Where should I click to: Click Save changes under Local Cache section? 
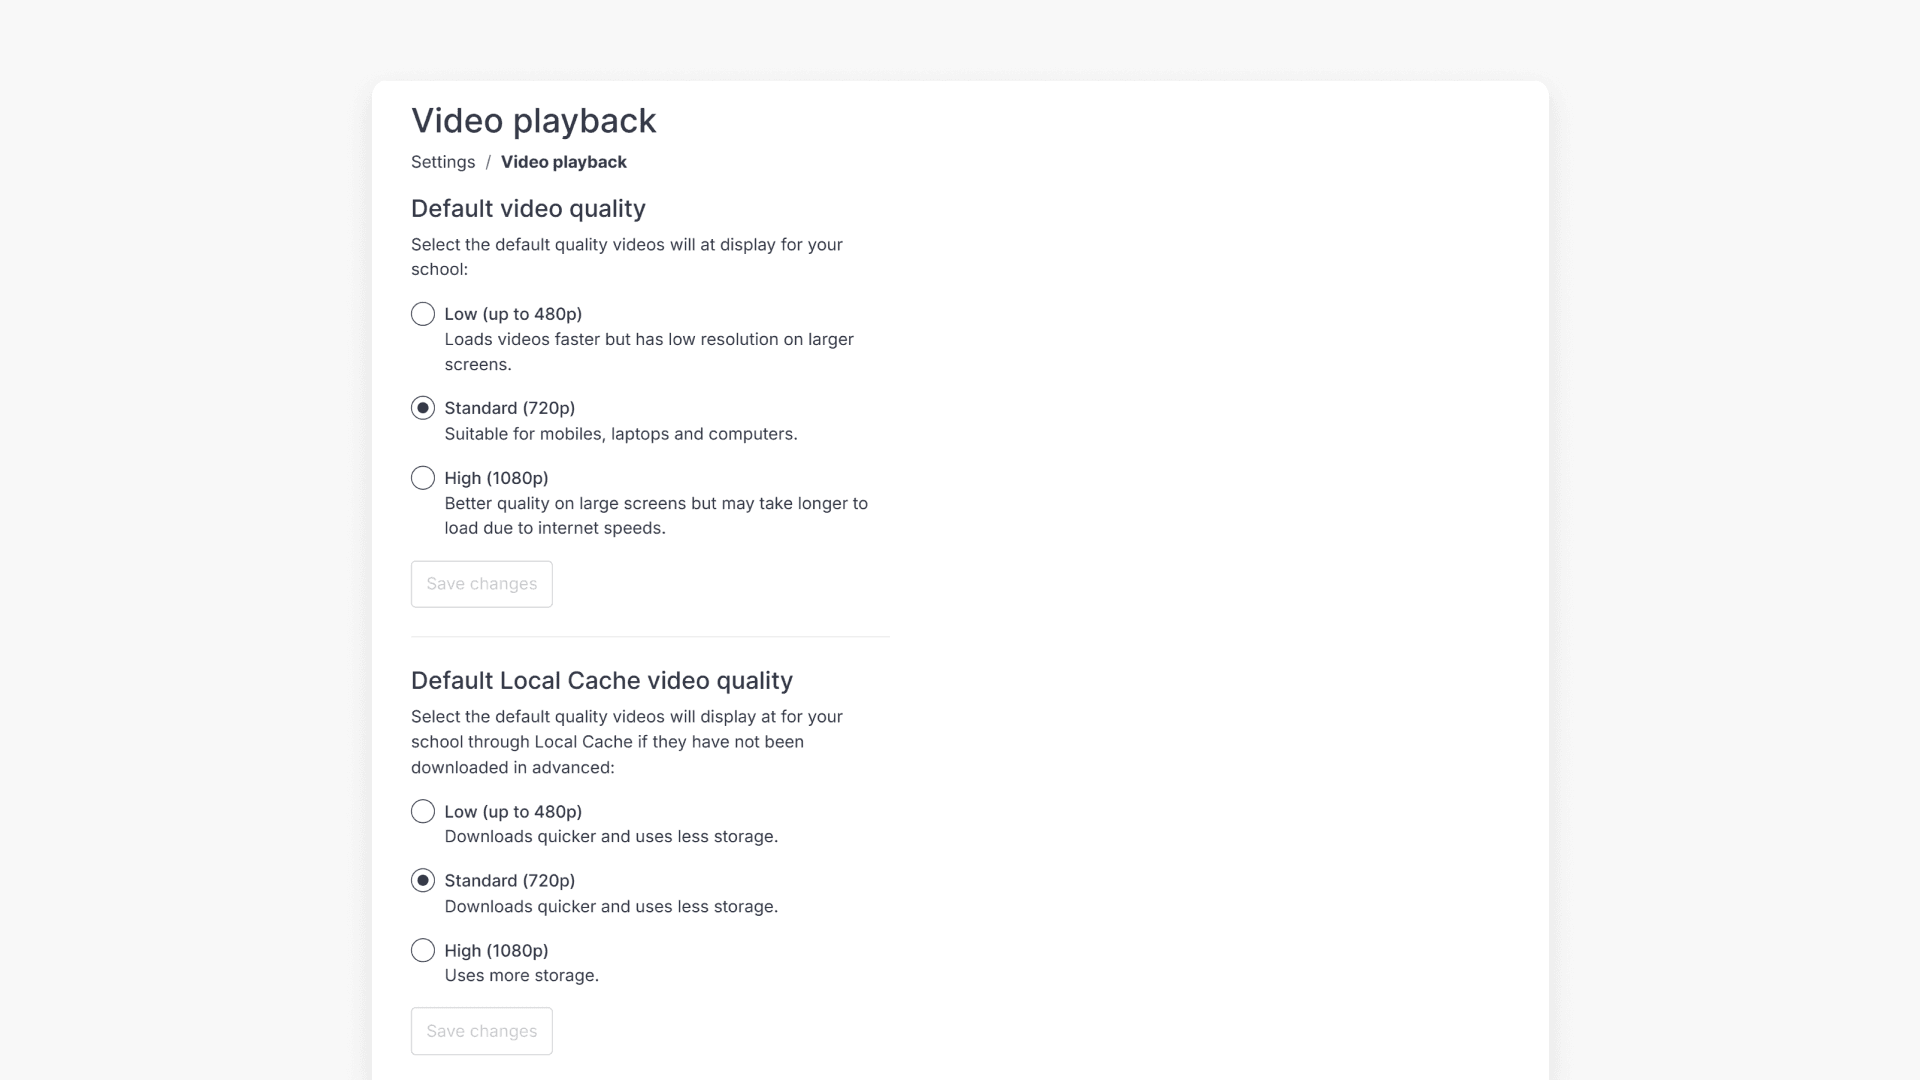pos(481,1031)
